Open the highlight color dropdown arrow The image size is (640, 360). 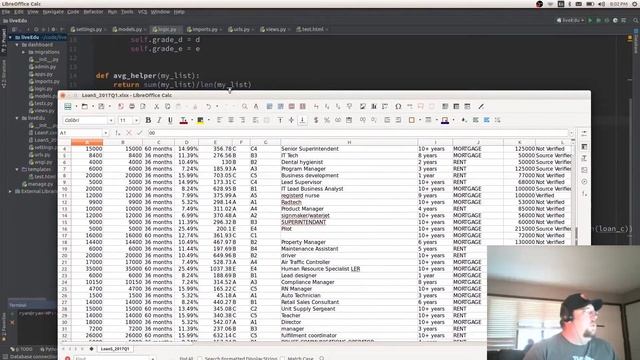(209, 120)
